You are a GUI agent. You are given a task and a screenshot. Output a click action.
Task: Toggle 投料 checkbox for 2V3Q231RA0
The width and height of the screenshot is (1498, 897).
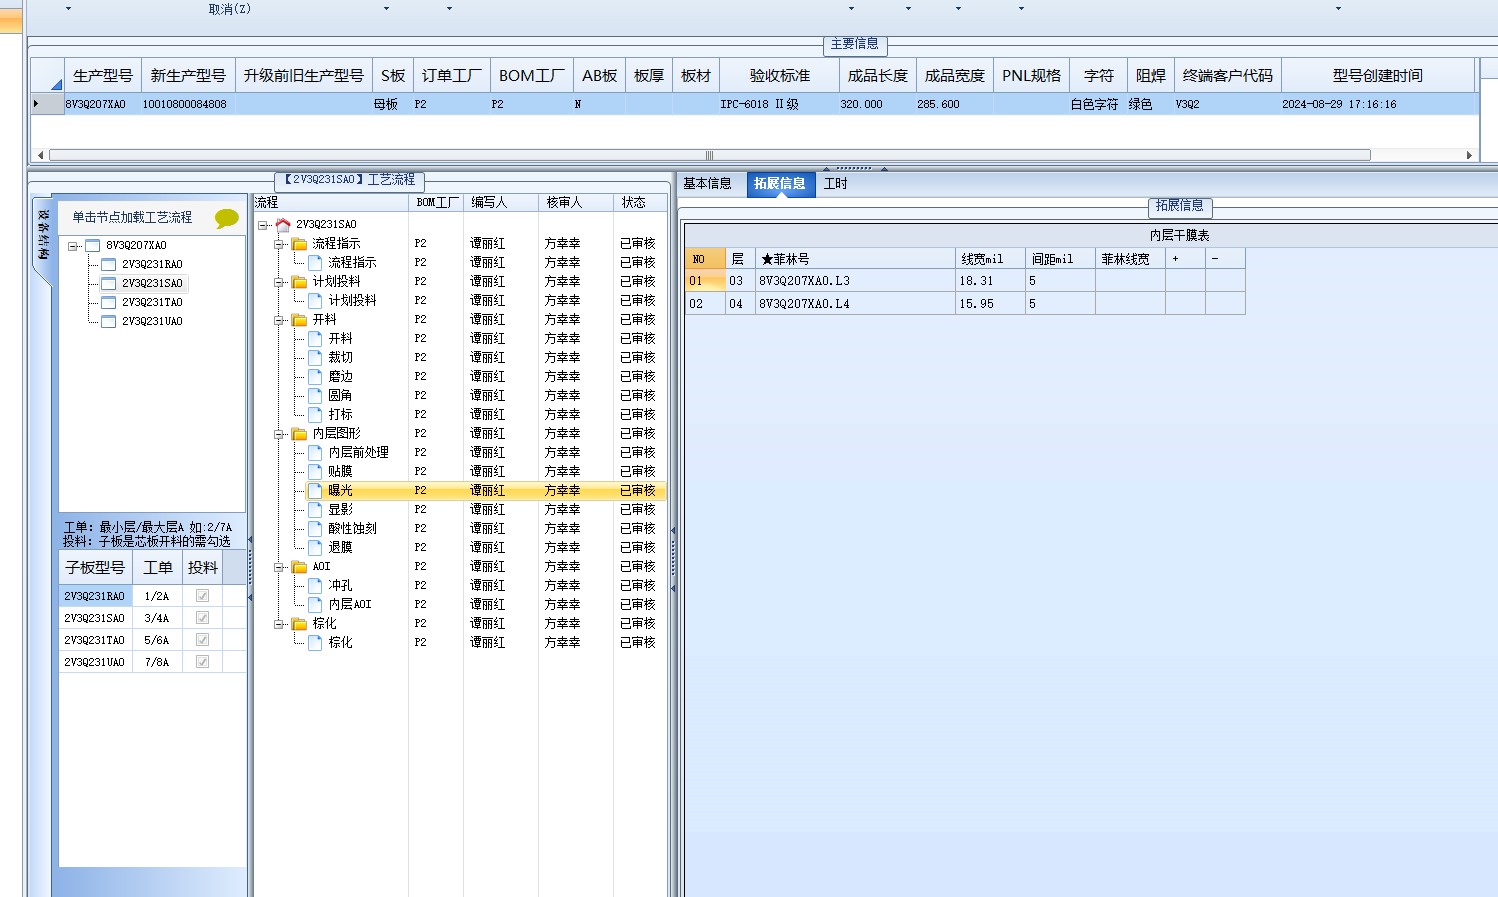coord(202,596)
